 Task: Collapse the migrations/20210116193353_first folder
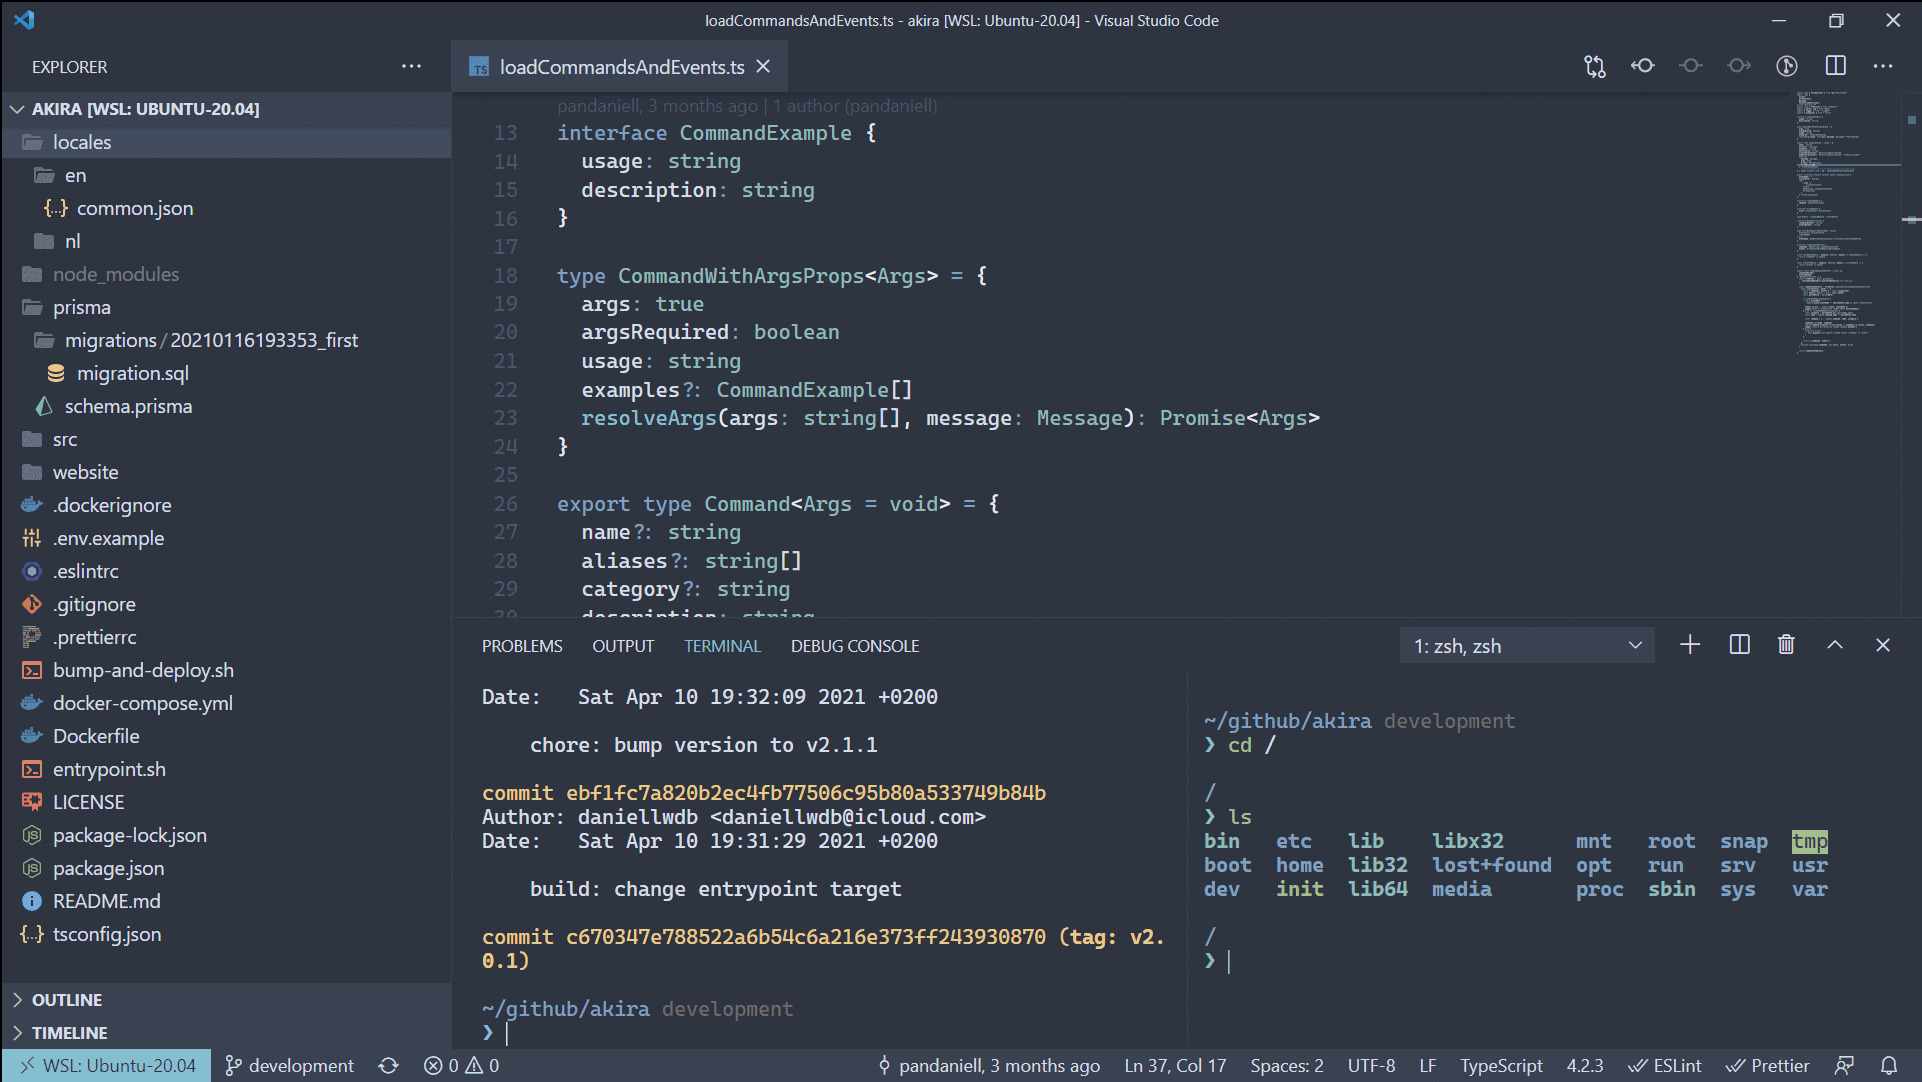(226, 340)
